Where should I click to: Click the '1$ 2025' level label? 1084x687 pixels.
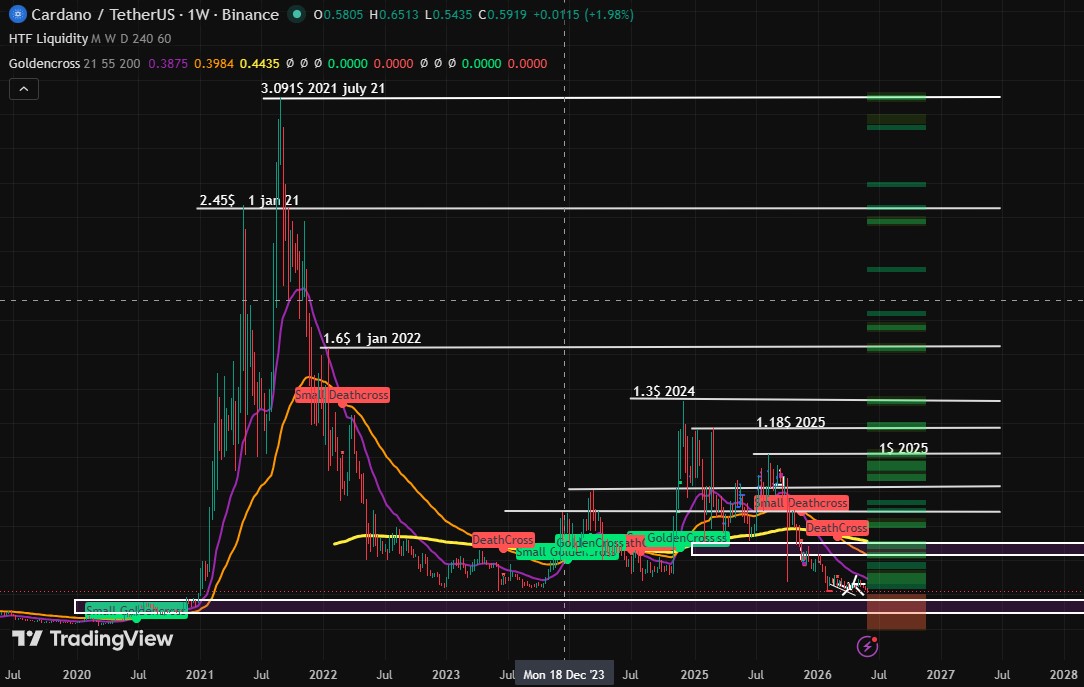pos(904,448)
